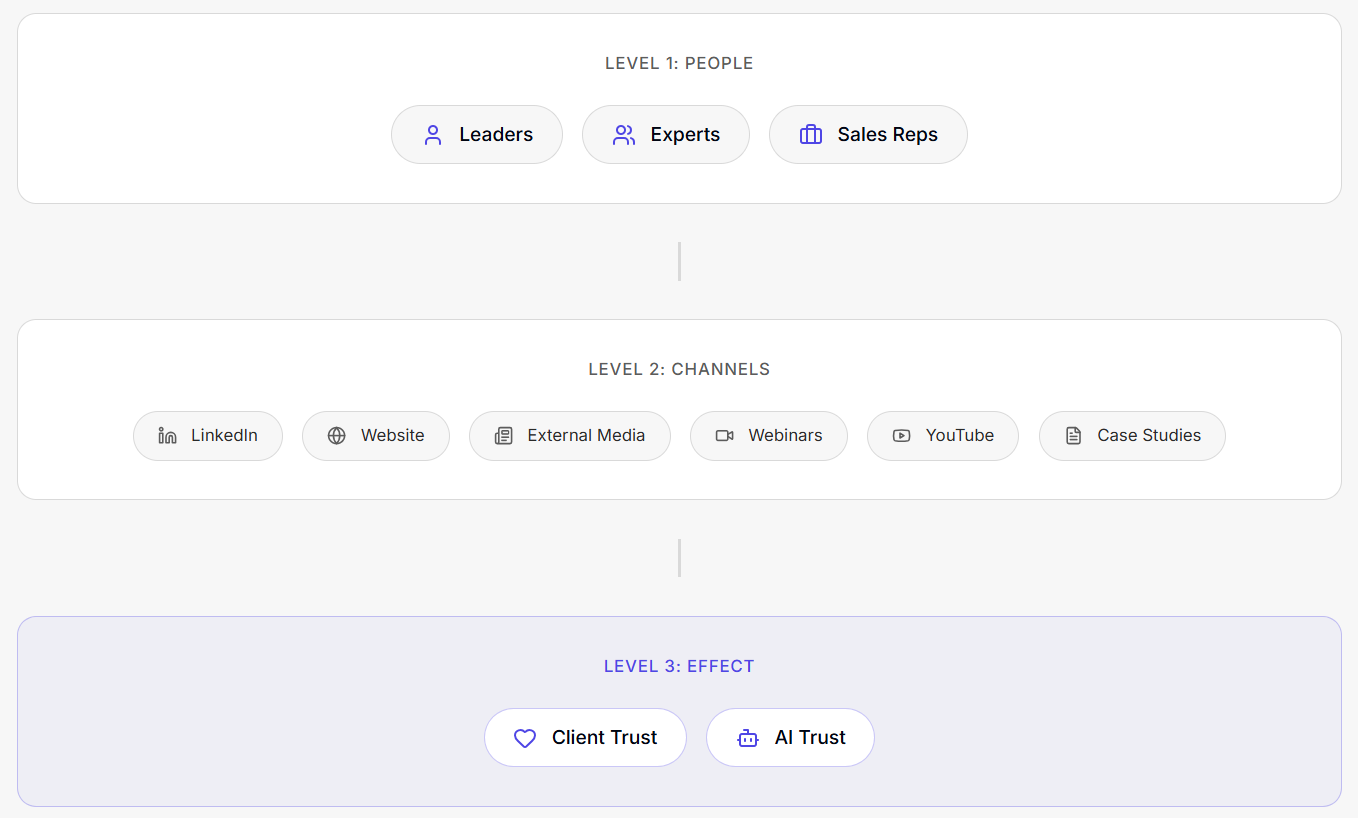Click the Level 2: Channels heading
1358x818 pixels.
[x=679, y=370]
